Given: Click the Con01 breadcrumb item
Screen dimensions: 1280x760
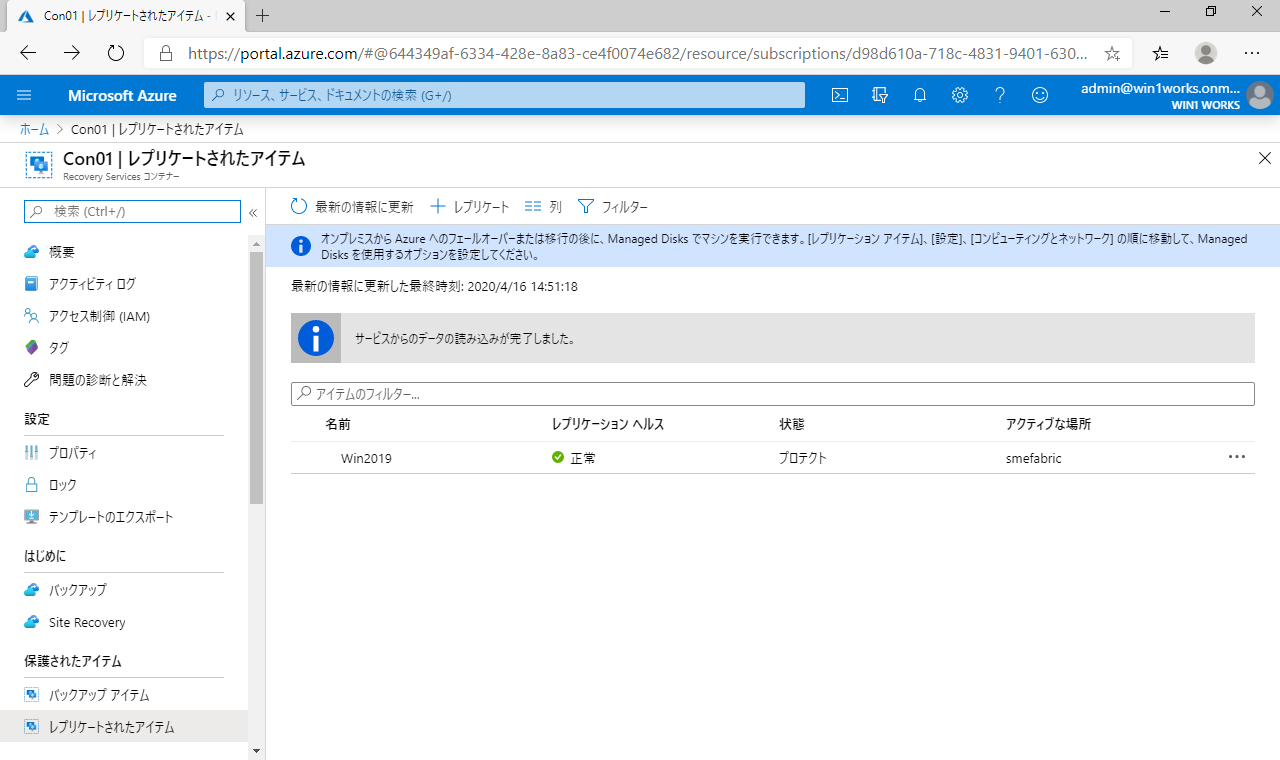Looking at the screenshot, I should click(157, 129).
